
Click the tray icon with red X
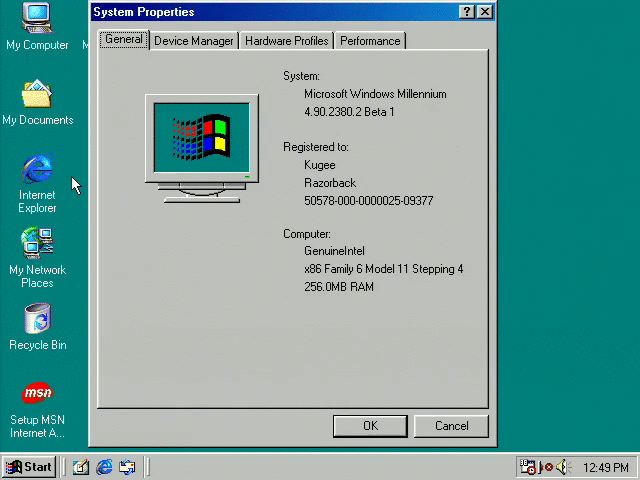pyautogui.click(x=546, y=467)
